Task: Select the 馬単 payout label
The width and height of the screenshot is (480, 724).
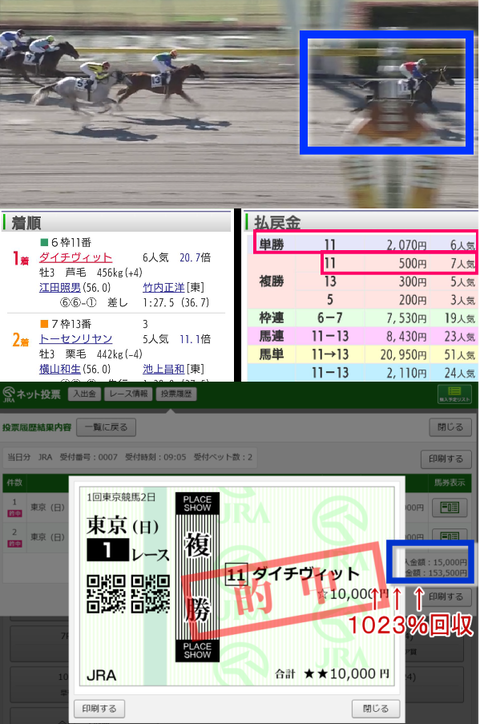Action: click(271, 354)
